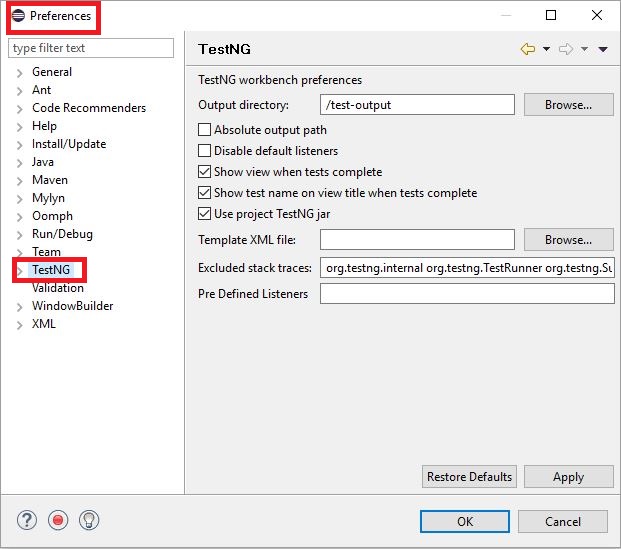Expand the XML tree node
Screen dimensions: 621x549
[x=20, y=325]
